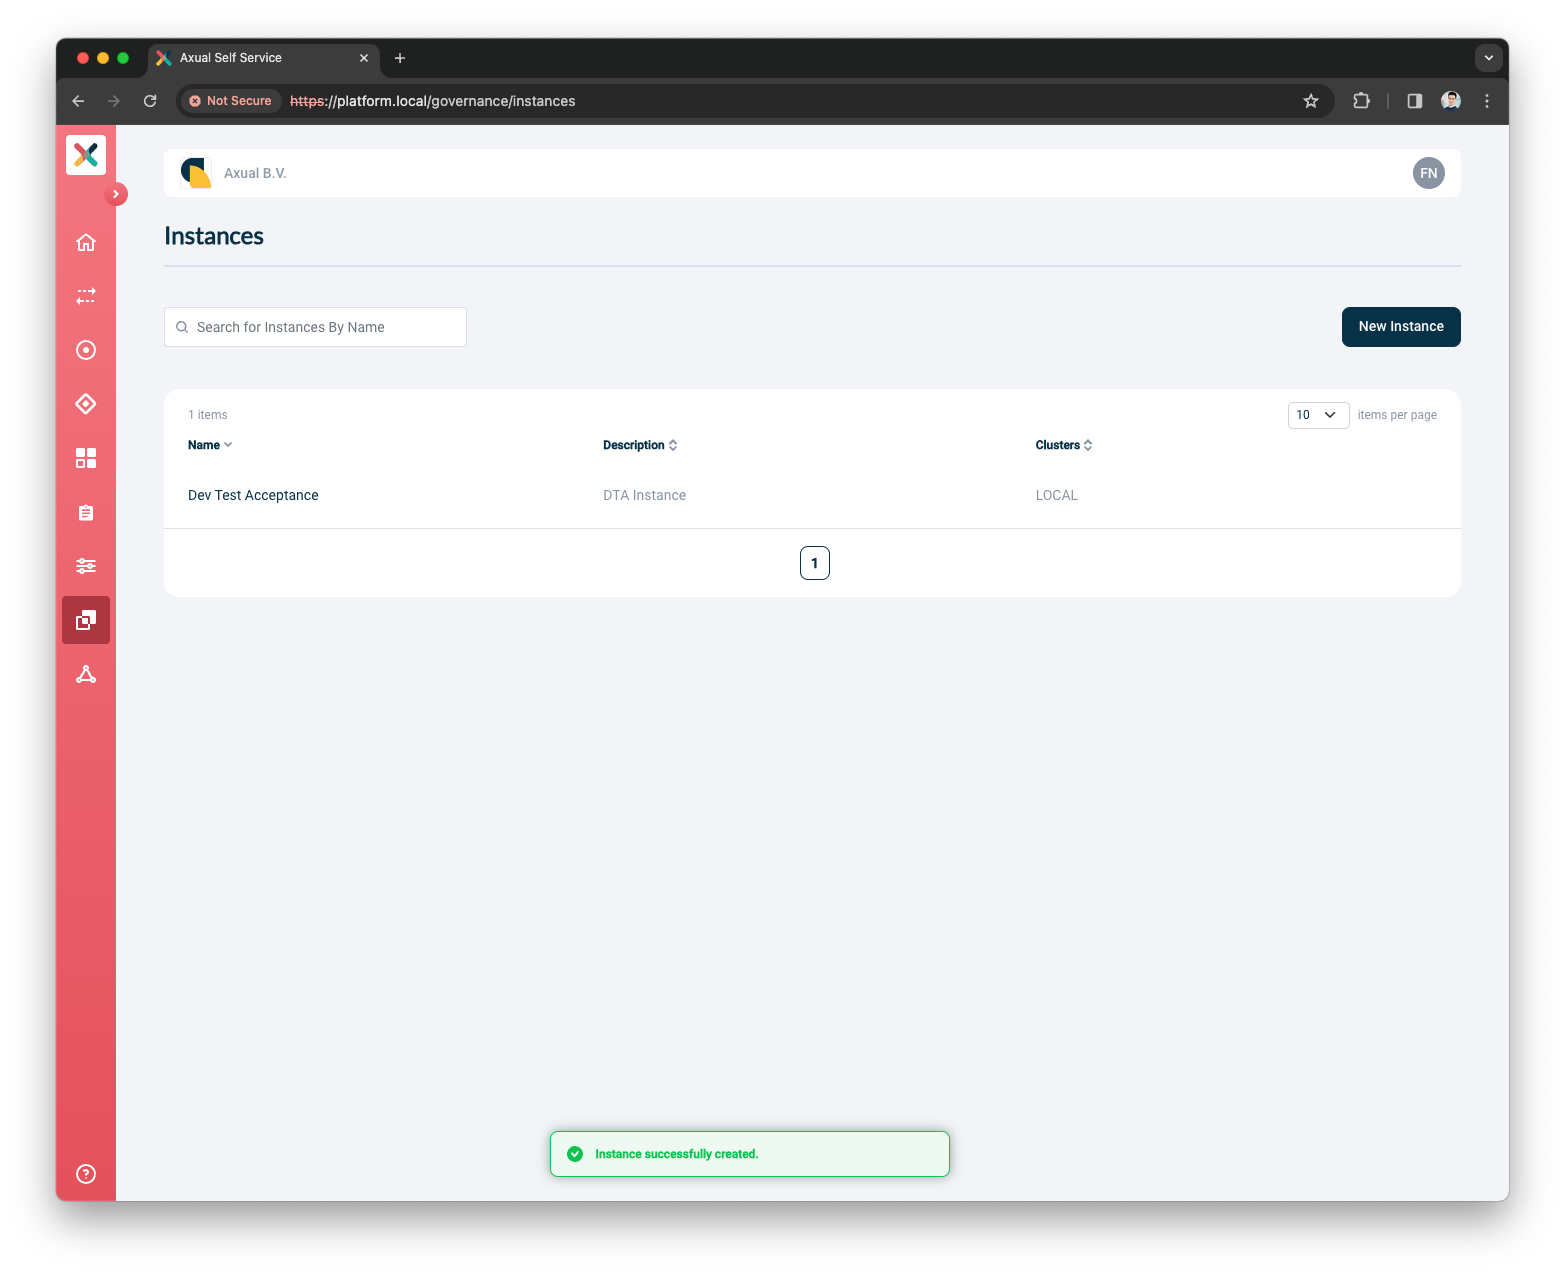Close the Axual Self Service tab
This screenshot has height=1275, width=1565.
coord(364,58)
